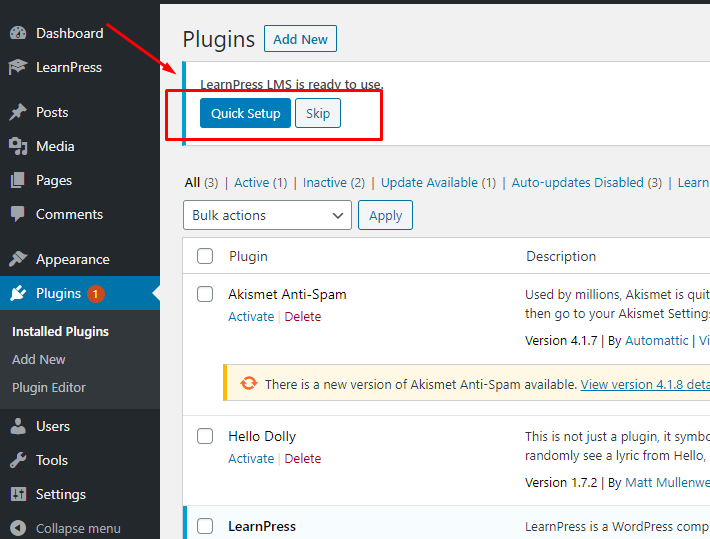Click the LearnPress graduation cap icon
The image size is (710, 539).
click(x=18, y=67)
